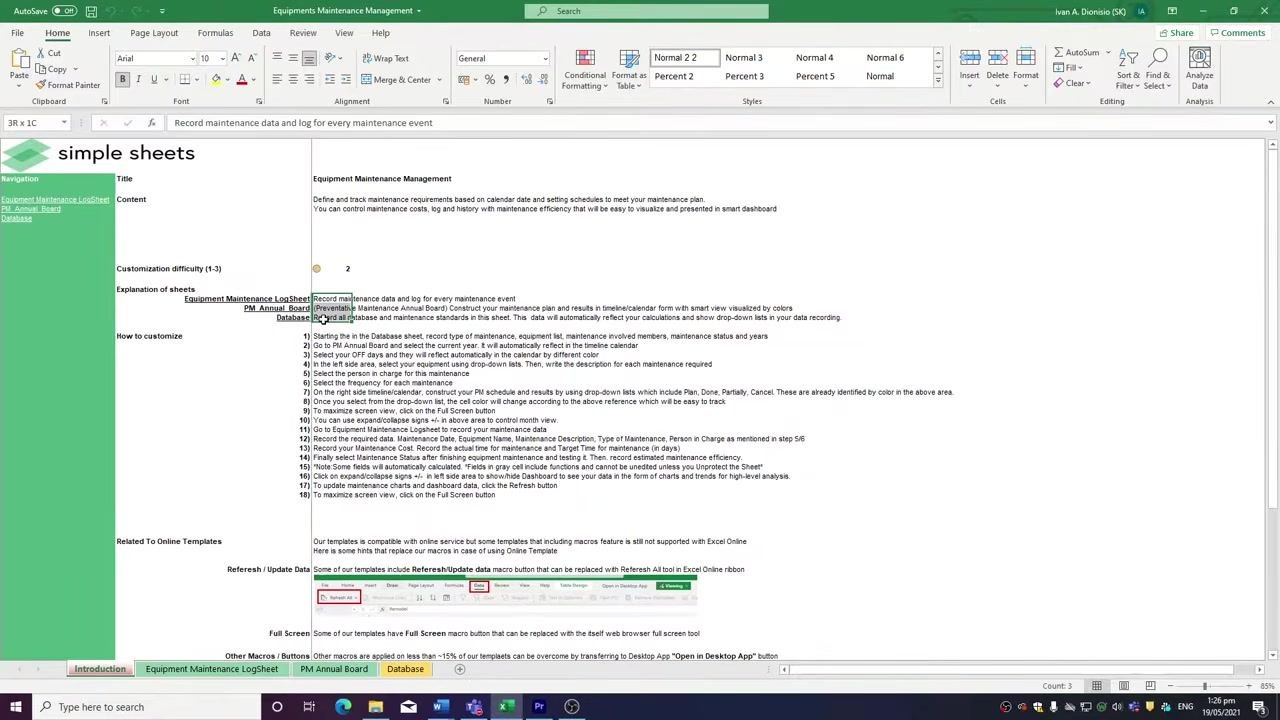The width and height of the screenshot is (1280, 720).
Task: Switch to the Page Layout tab
Action: 154,33
